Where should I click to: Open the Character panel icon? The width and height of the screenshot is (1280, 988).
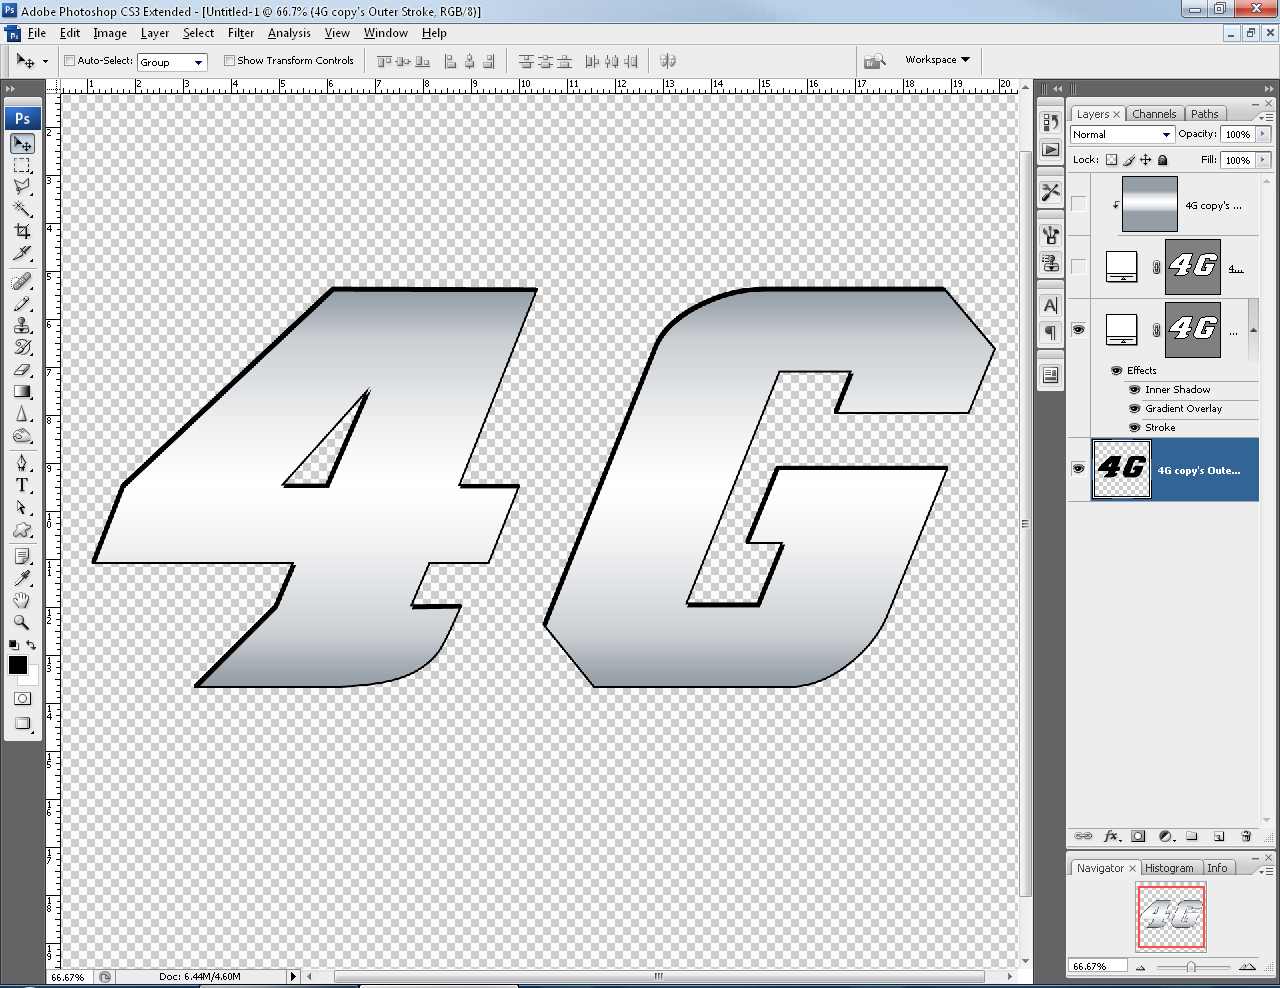pos(1050,305)
